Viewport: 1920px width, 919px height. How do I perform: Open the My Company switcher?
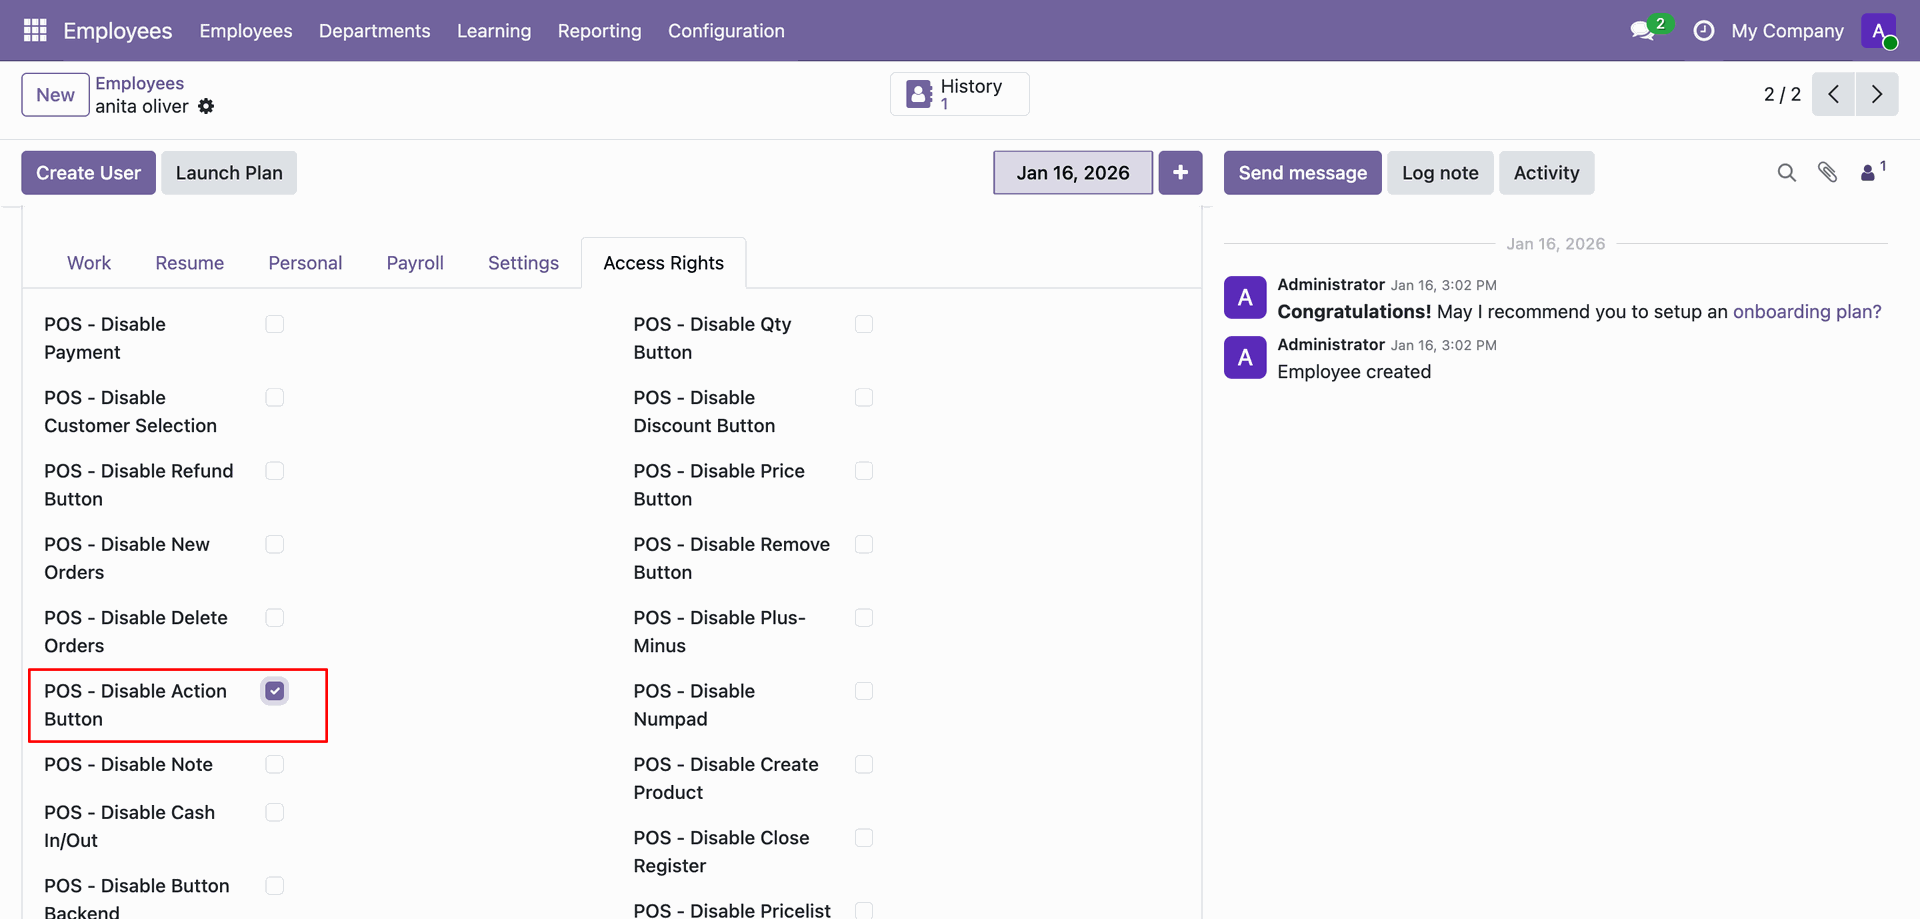click(x=1787, y=31)
